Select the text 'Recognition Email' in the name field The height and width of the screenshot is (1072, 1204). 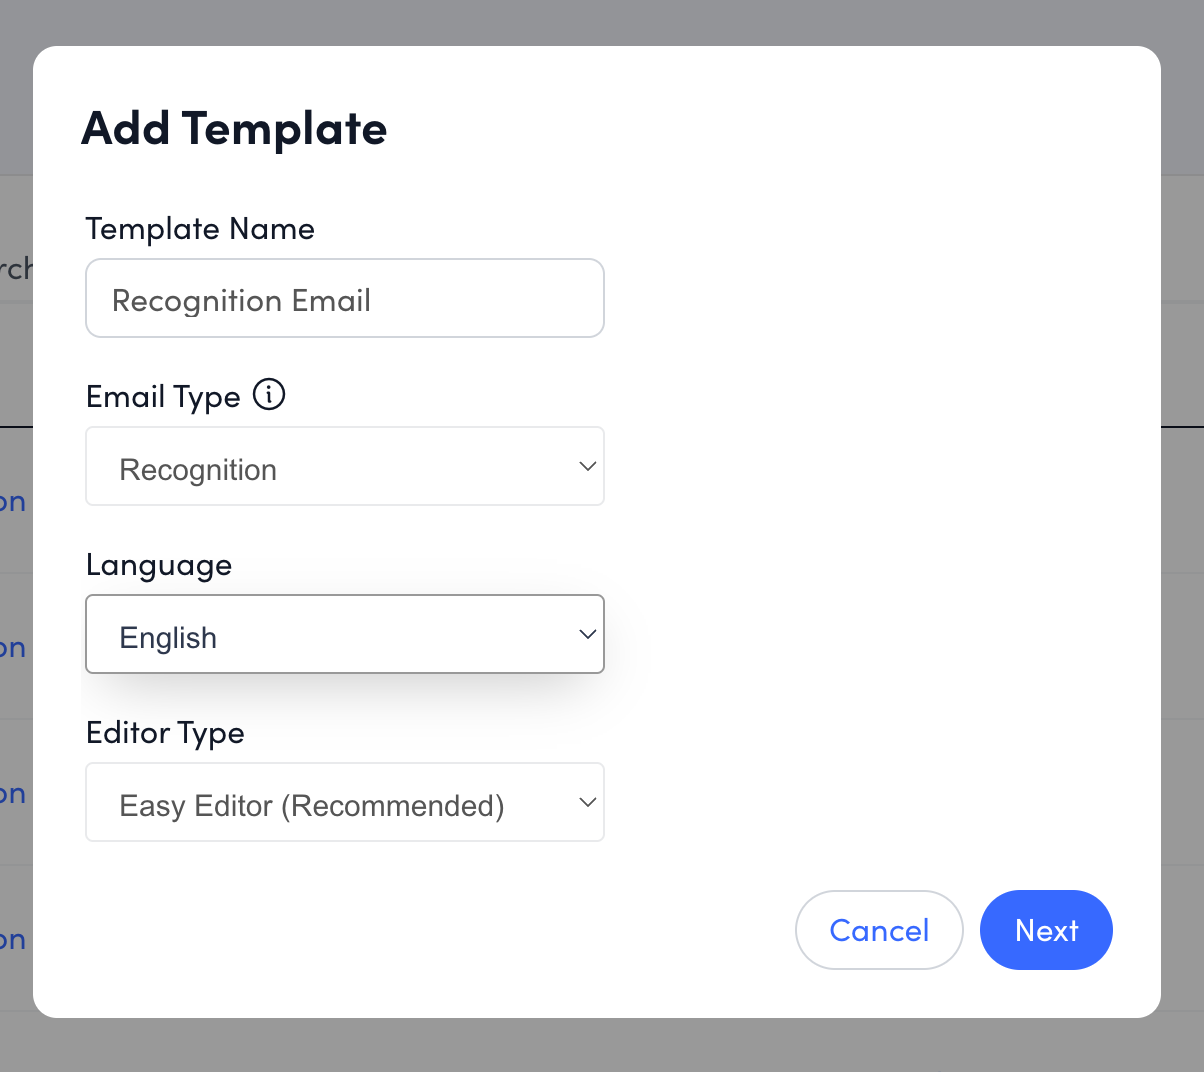[241, 300]
